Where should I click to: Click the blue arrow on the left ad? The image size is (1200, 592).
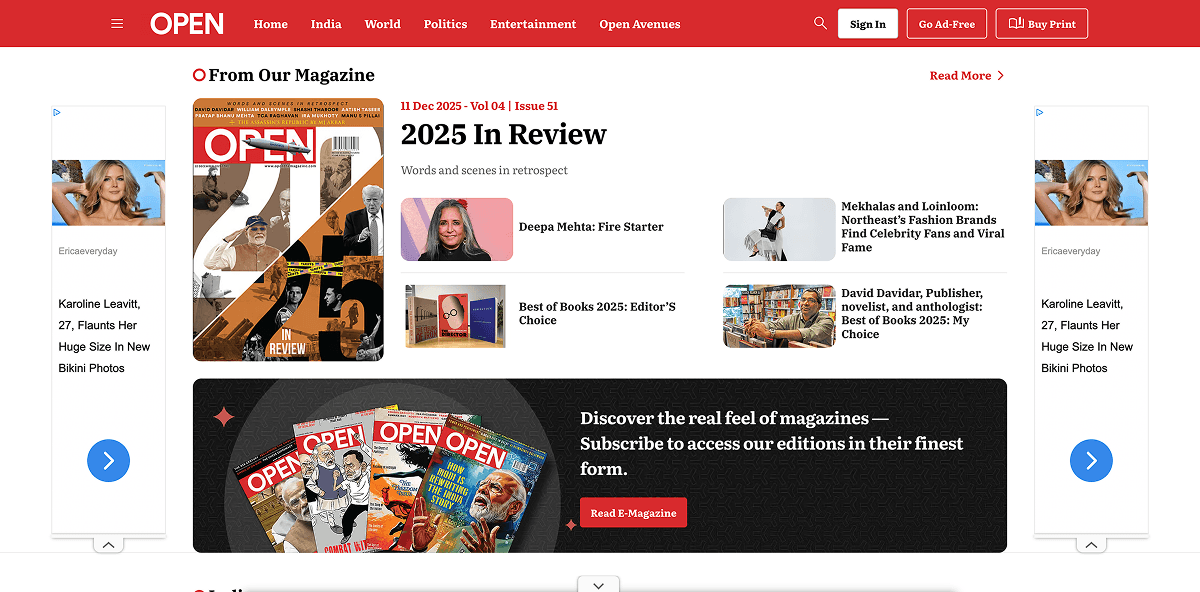pos(108,460)
